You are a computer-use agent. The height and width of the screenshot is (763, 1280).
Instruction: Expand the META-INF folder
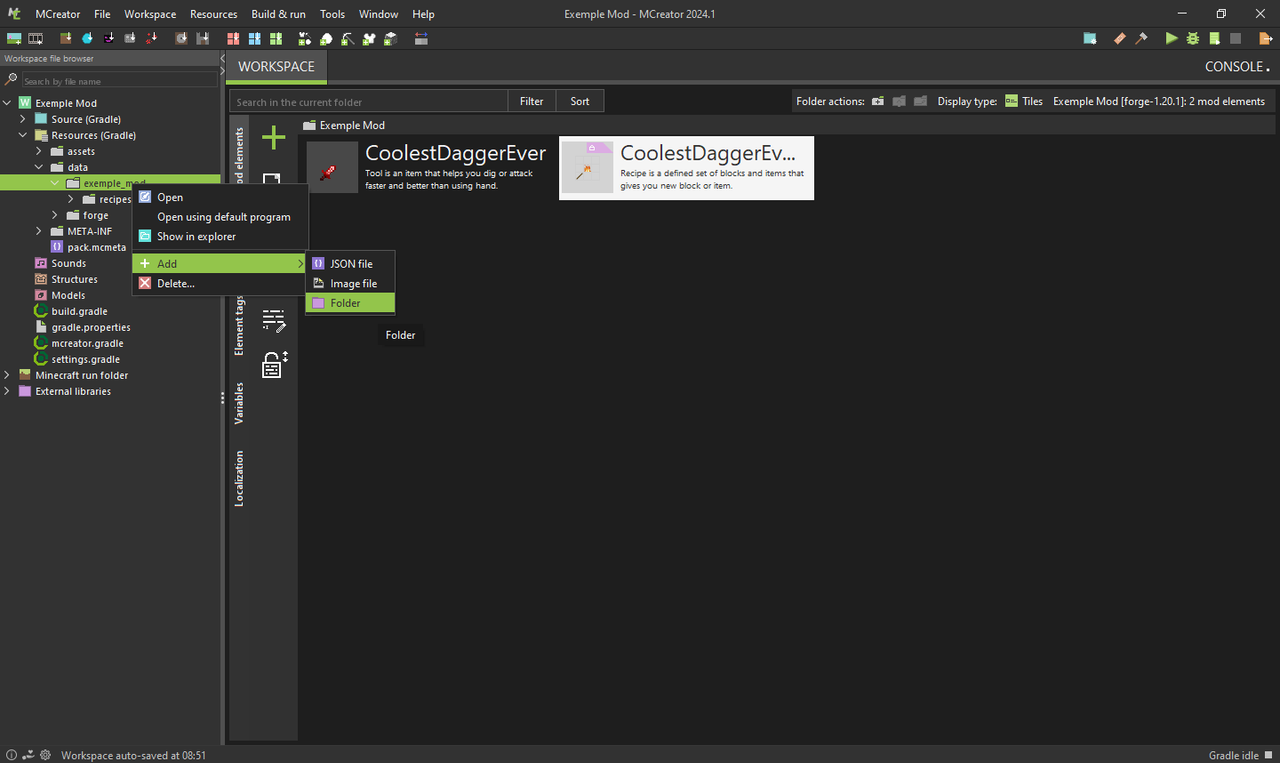pos(39,231)
